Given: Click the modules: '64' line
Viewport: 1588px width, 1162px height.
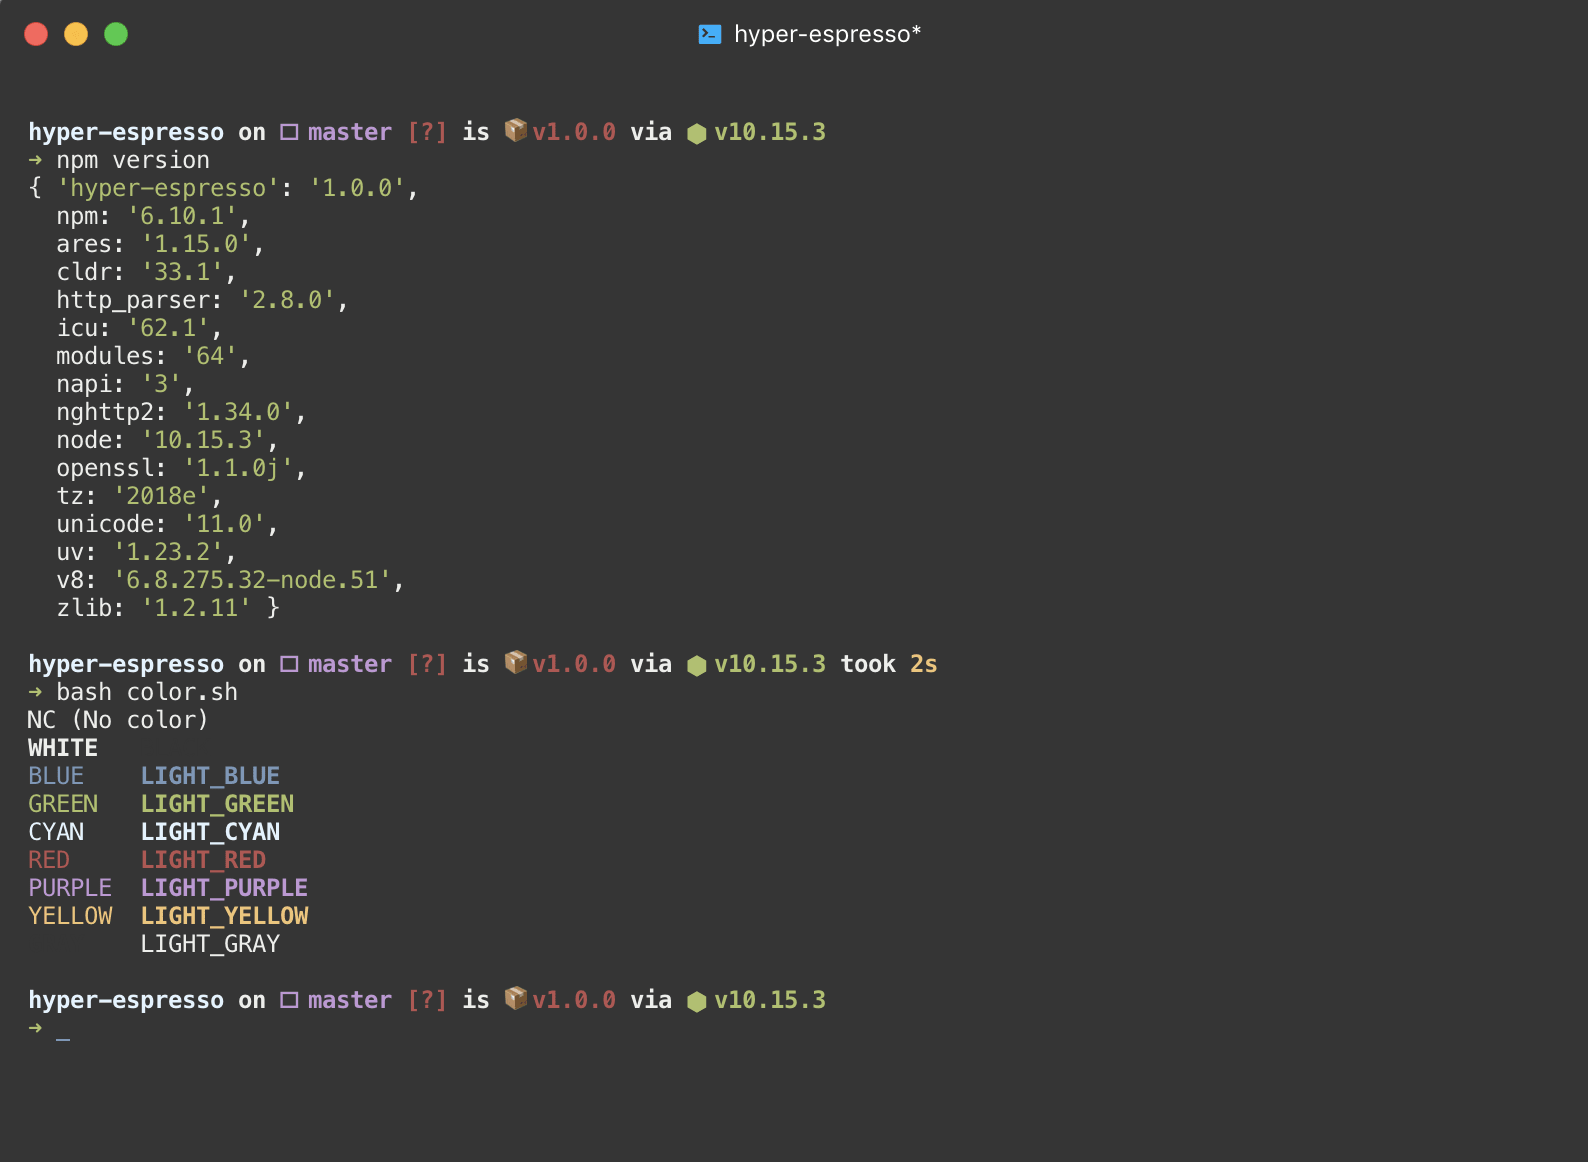Looking at the screenshot, I should click(x=153, y=356).
